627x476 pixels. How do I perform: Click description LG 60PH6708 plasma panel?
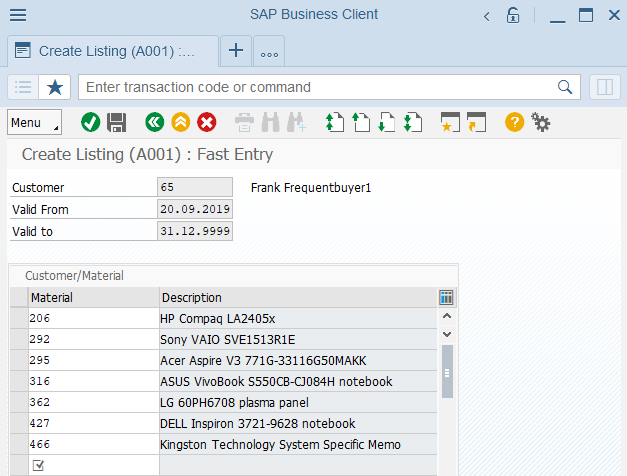coord(298,402)
